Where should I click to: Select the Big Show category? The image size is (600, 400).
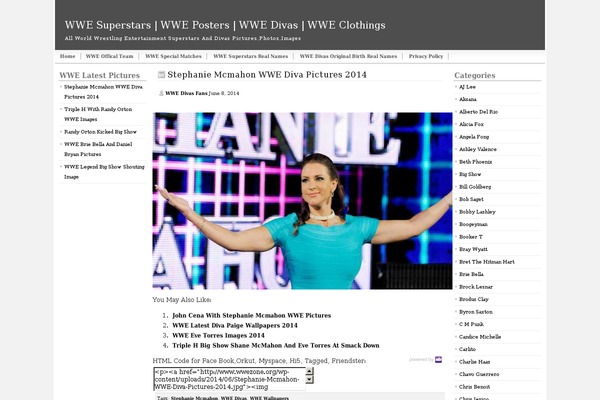(x=470, y=174)
